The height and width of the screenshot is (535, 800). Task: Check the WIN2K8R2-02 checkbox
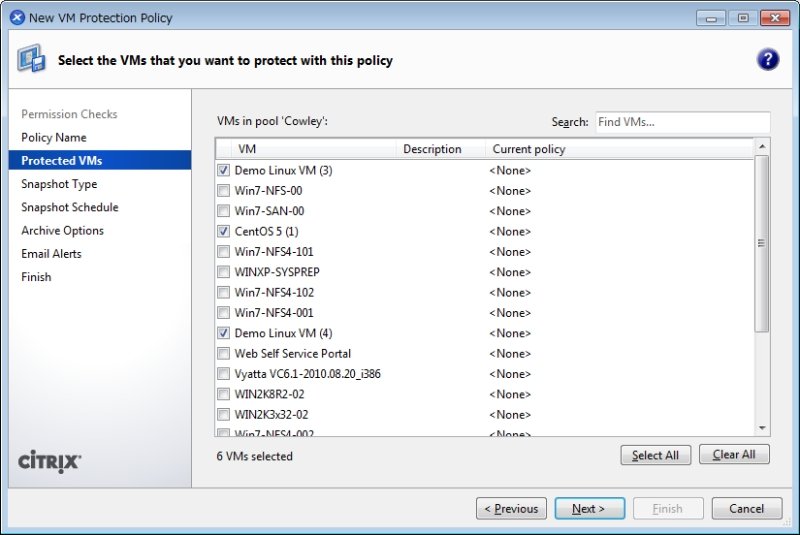[x=223, y=395]
